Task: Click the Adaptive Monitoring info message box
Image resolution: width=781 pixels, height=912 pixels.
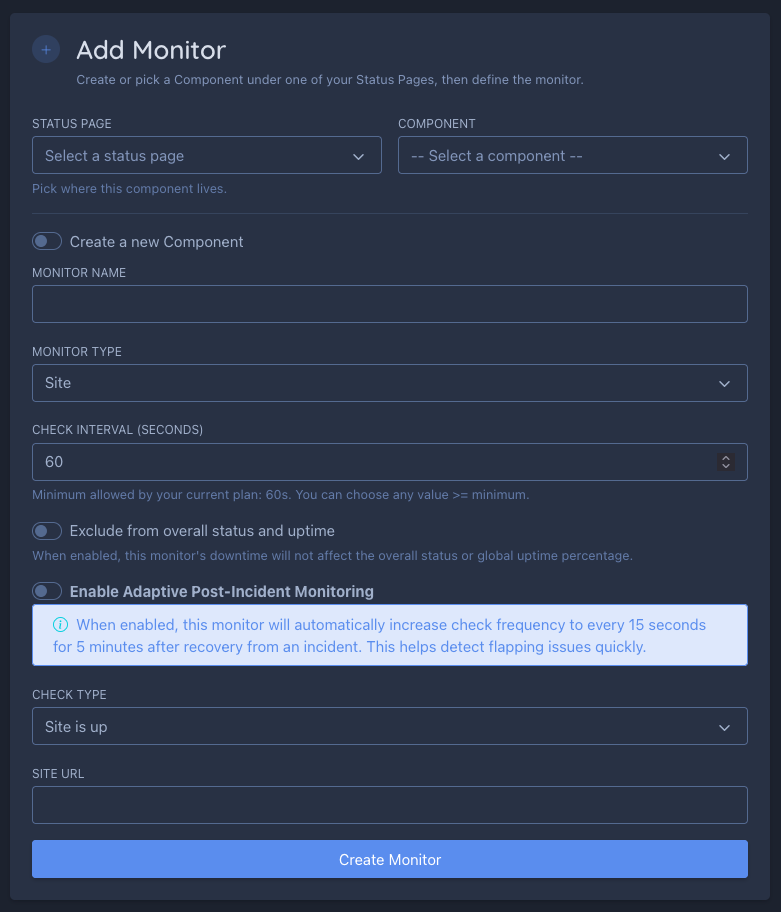Action: tap(390, 636)
